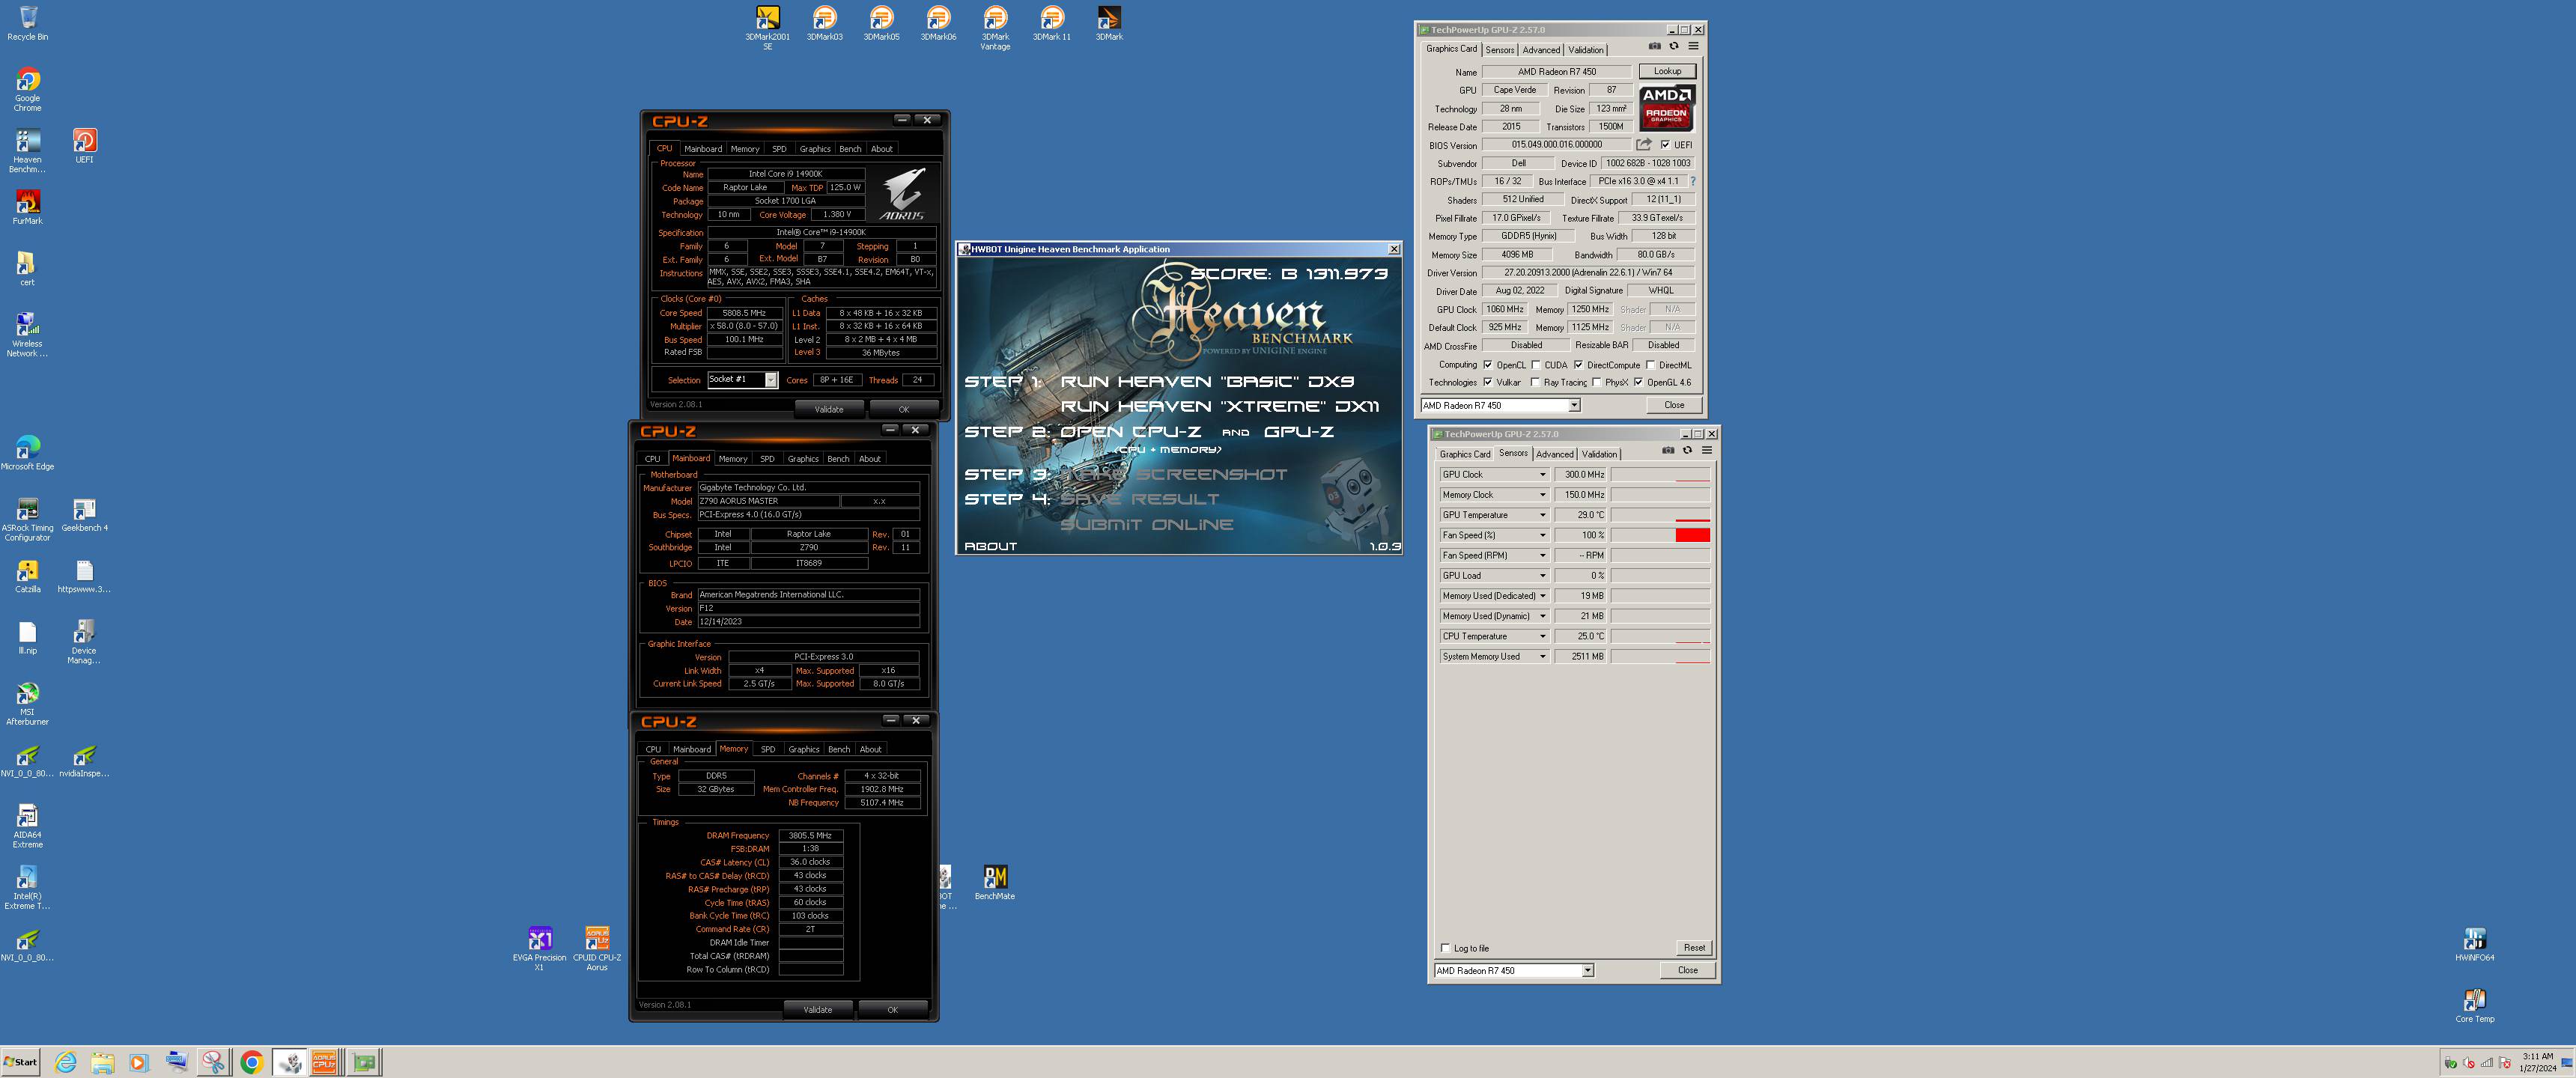The width and height of the screenshot is (2576, 1078).
Task: Open the FurMark desktop icon
Action: tap(27, 207)
